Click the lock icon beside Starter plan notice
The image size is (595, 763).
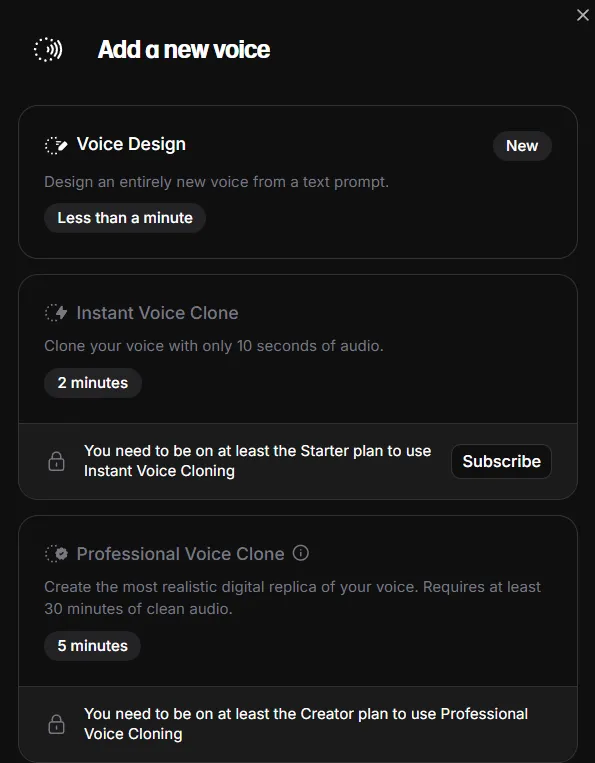click(x=56, y=461)
